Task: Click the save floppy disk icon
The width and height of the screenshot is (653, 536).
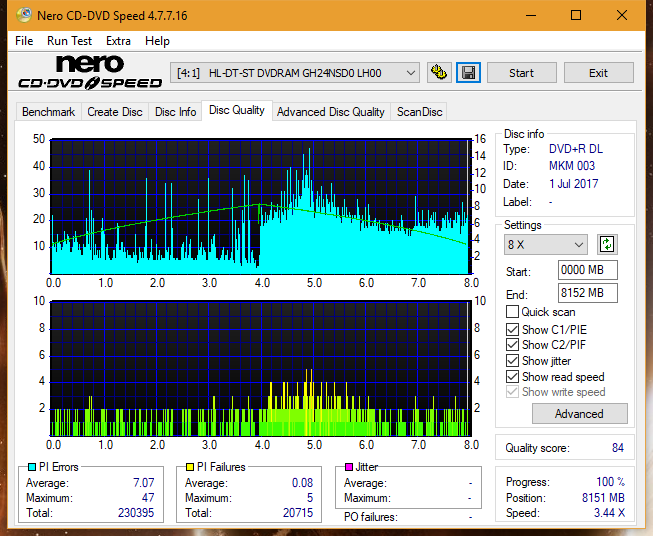Action: [469, 73]
